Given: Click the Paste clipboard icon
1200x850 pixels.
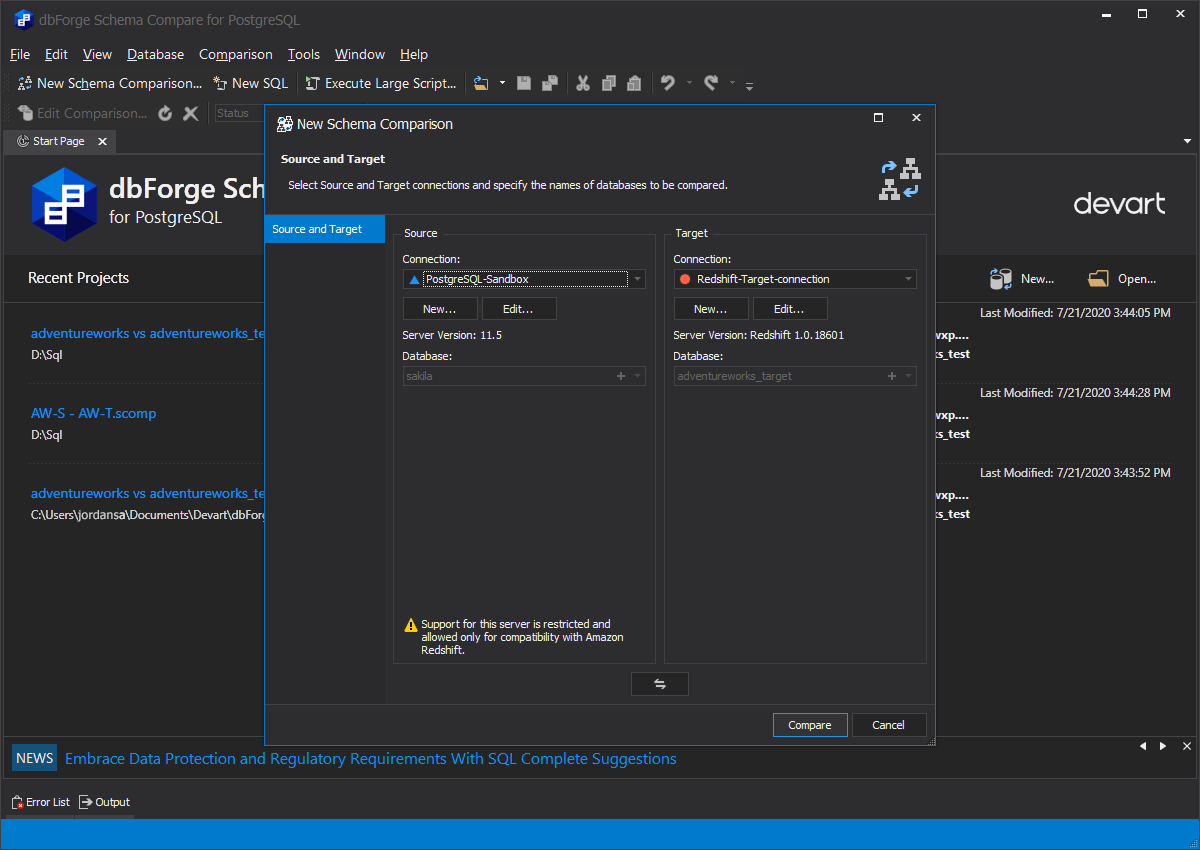Looking at the screenshot, I should coord(634,83).
